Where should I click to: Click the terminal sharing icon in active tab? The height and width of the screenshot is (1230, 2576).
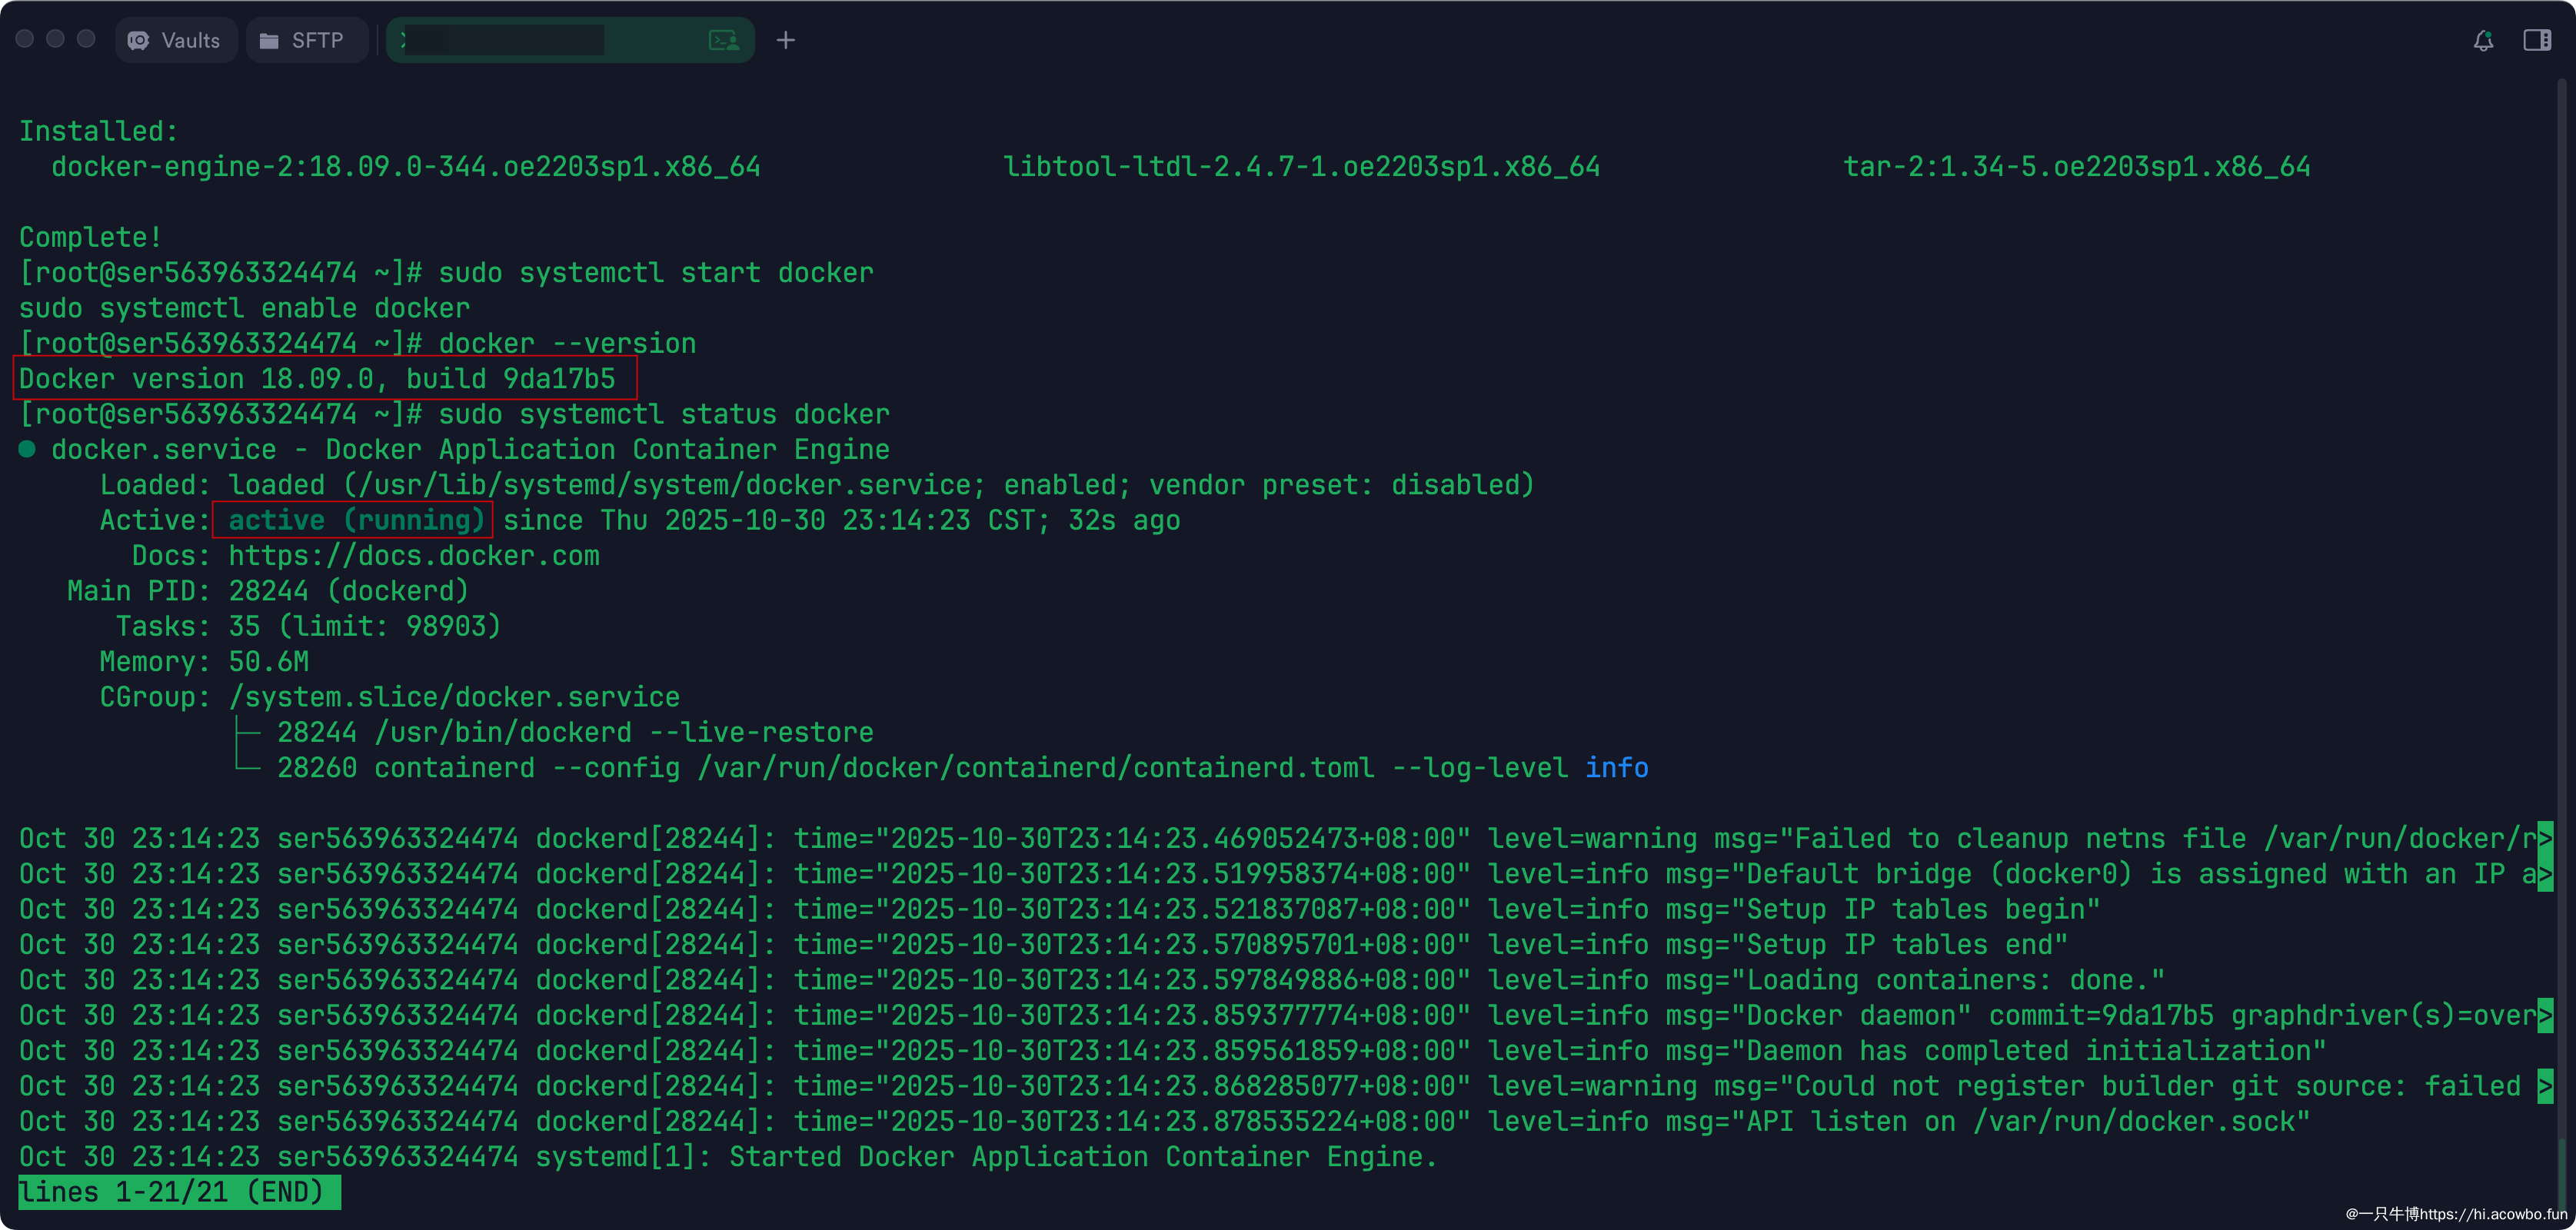[x=724, y=40]
